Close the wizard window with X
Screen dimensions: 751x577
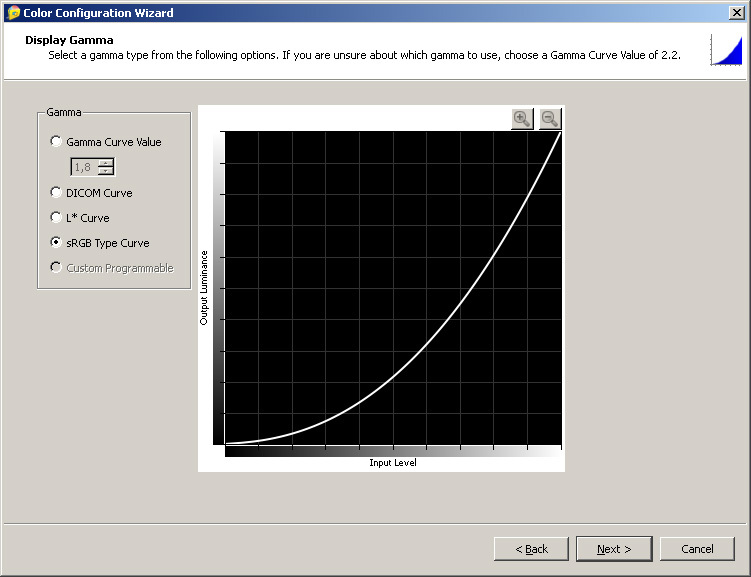click(736, 13)
